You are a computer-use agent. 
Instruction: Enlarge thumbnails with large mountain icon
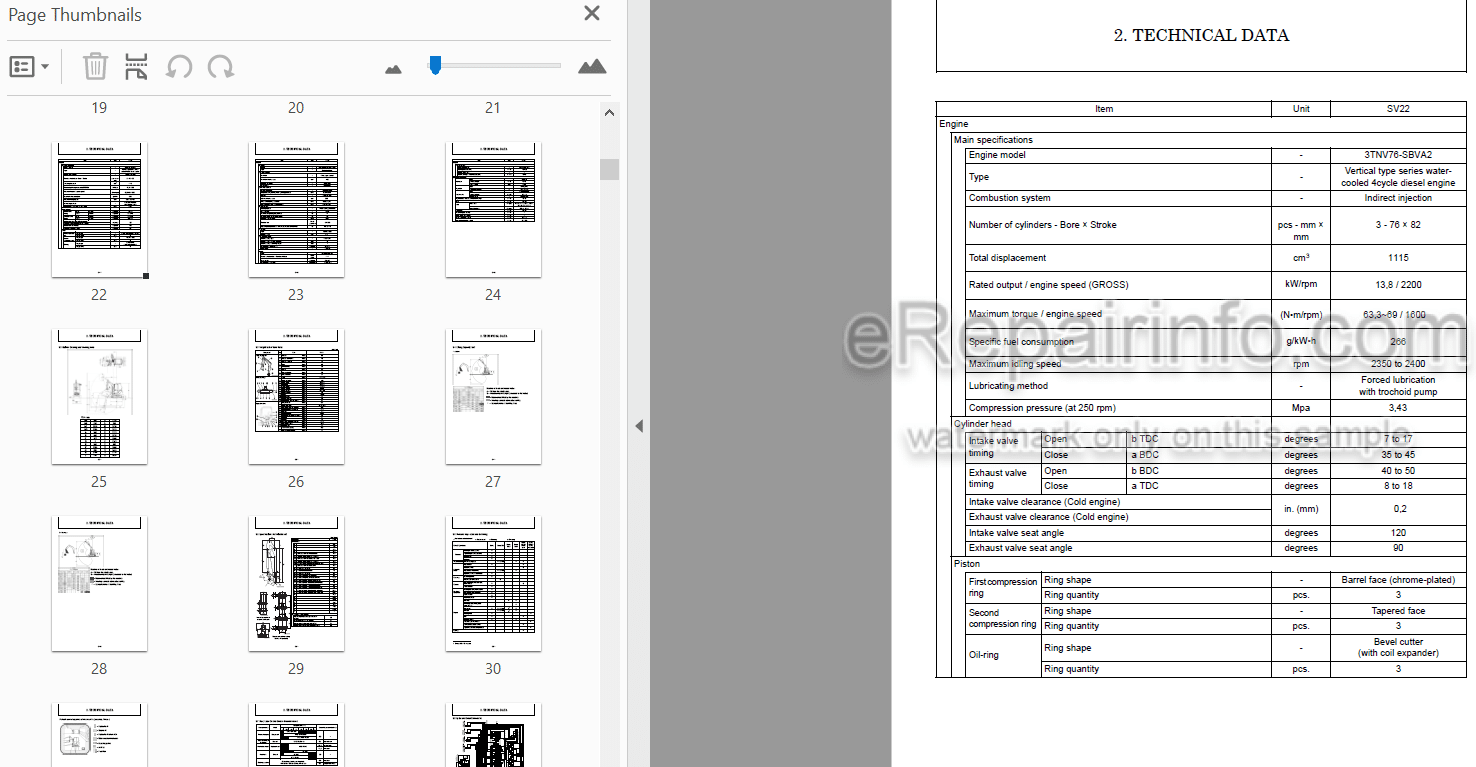click(x=592, y=67)
